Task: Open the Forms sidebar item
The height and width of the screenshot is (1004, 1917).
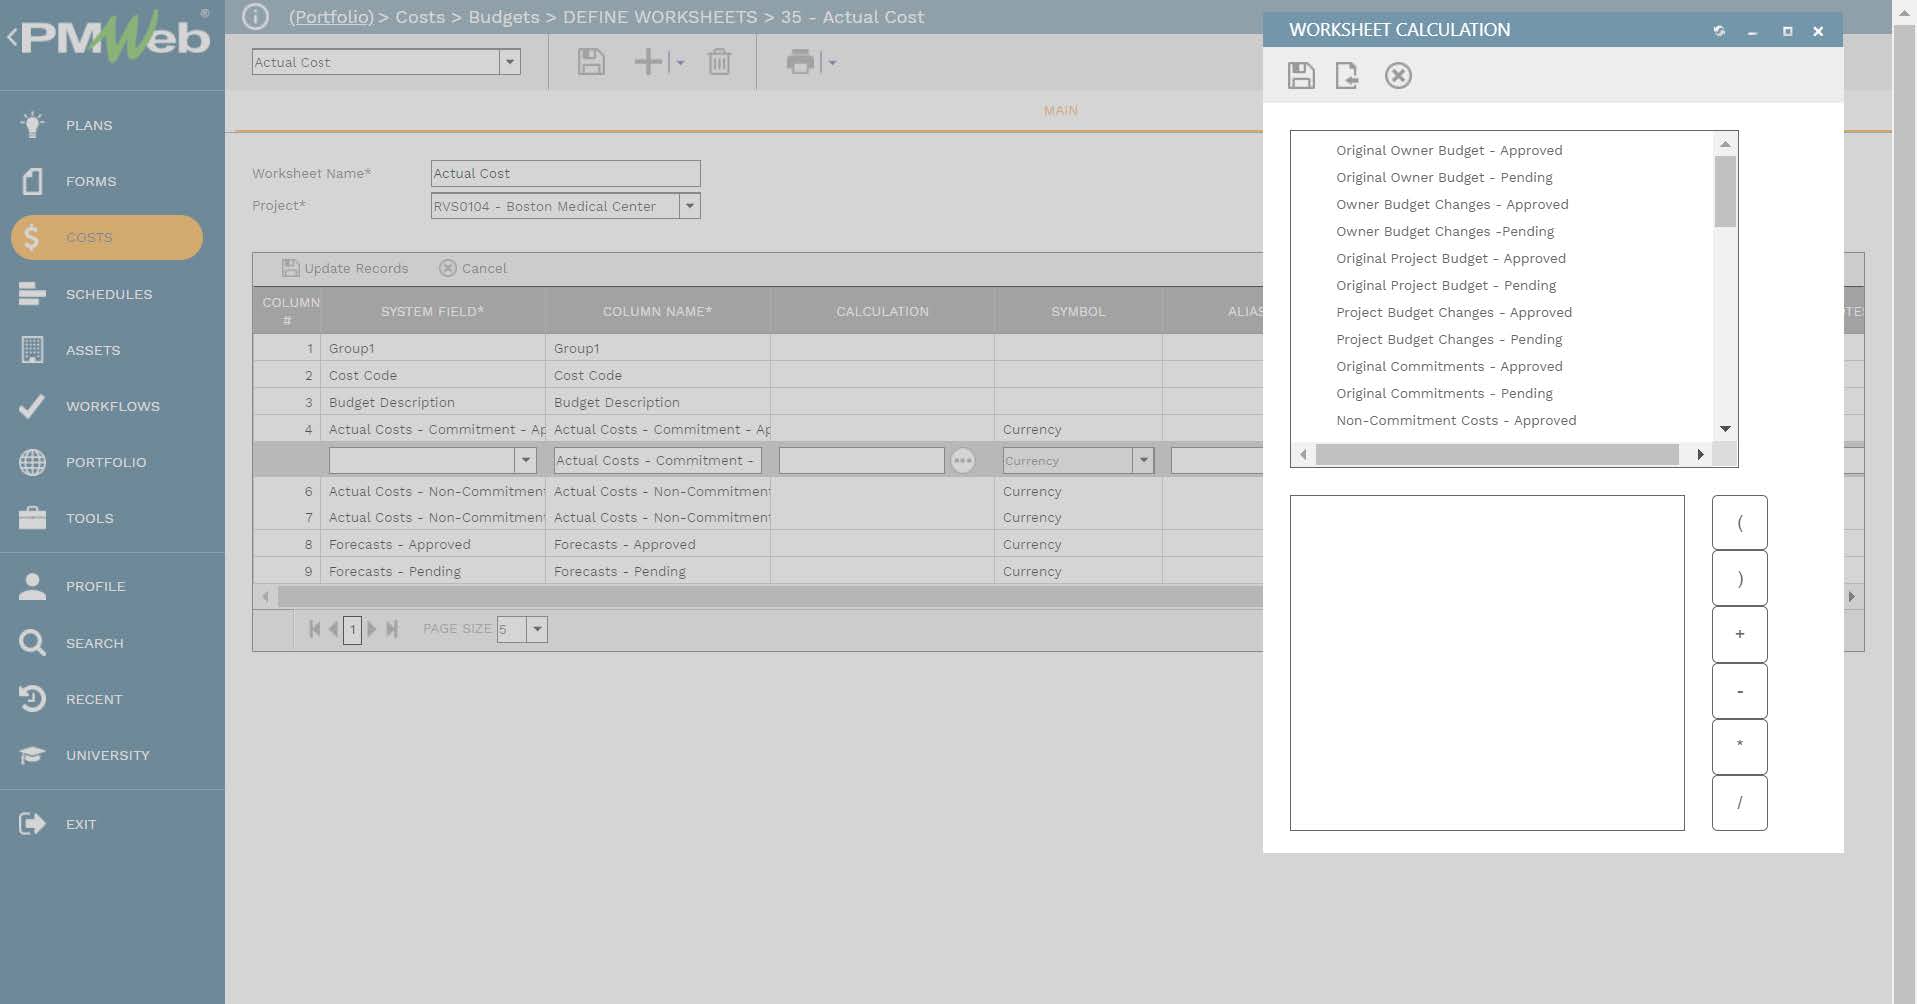Action: [90, 181]
